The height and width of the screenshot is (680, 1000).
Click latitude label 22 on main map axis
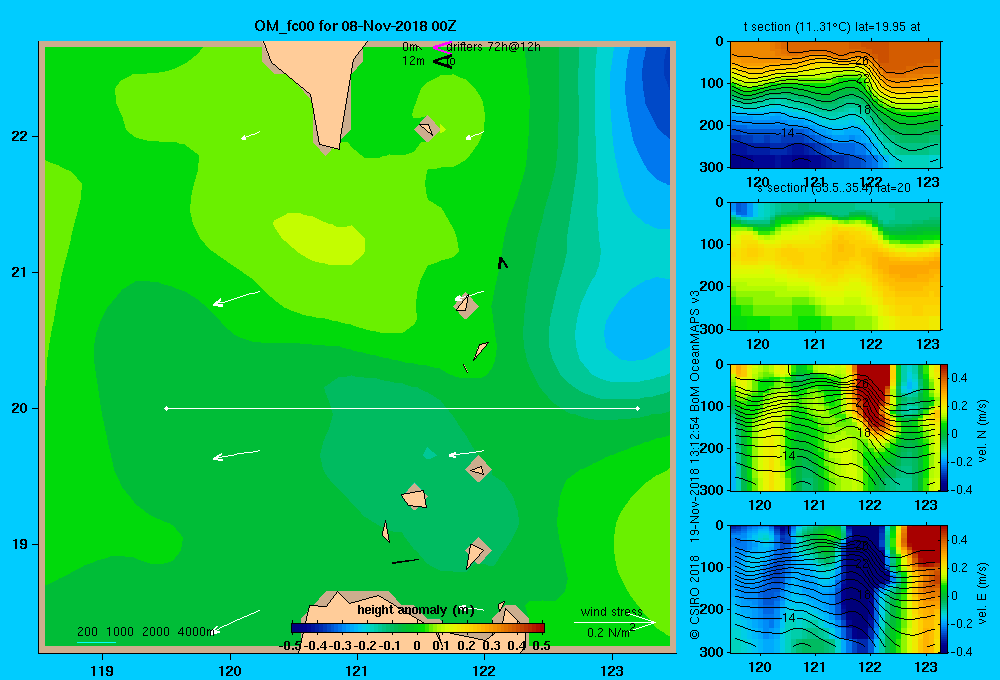19,136
